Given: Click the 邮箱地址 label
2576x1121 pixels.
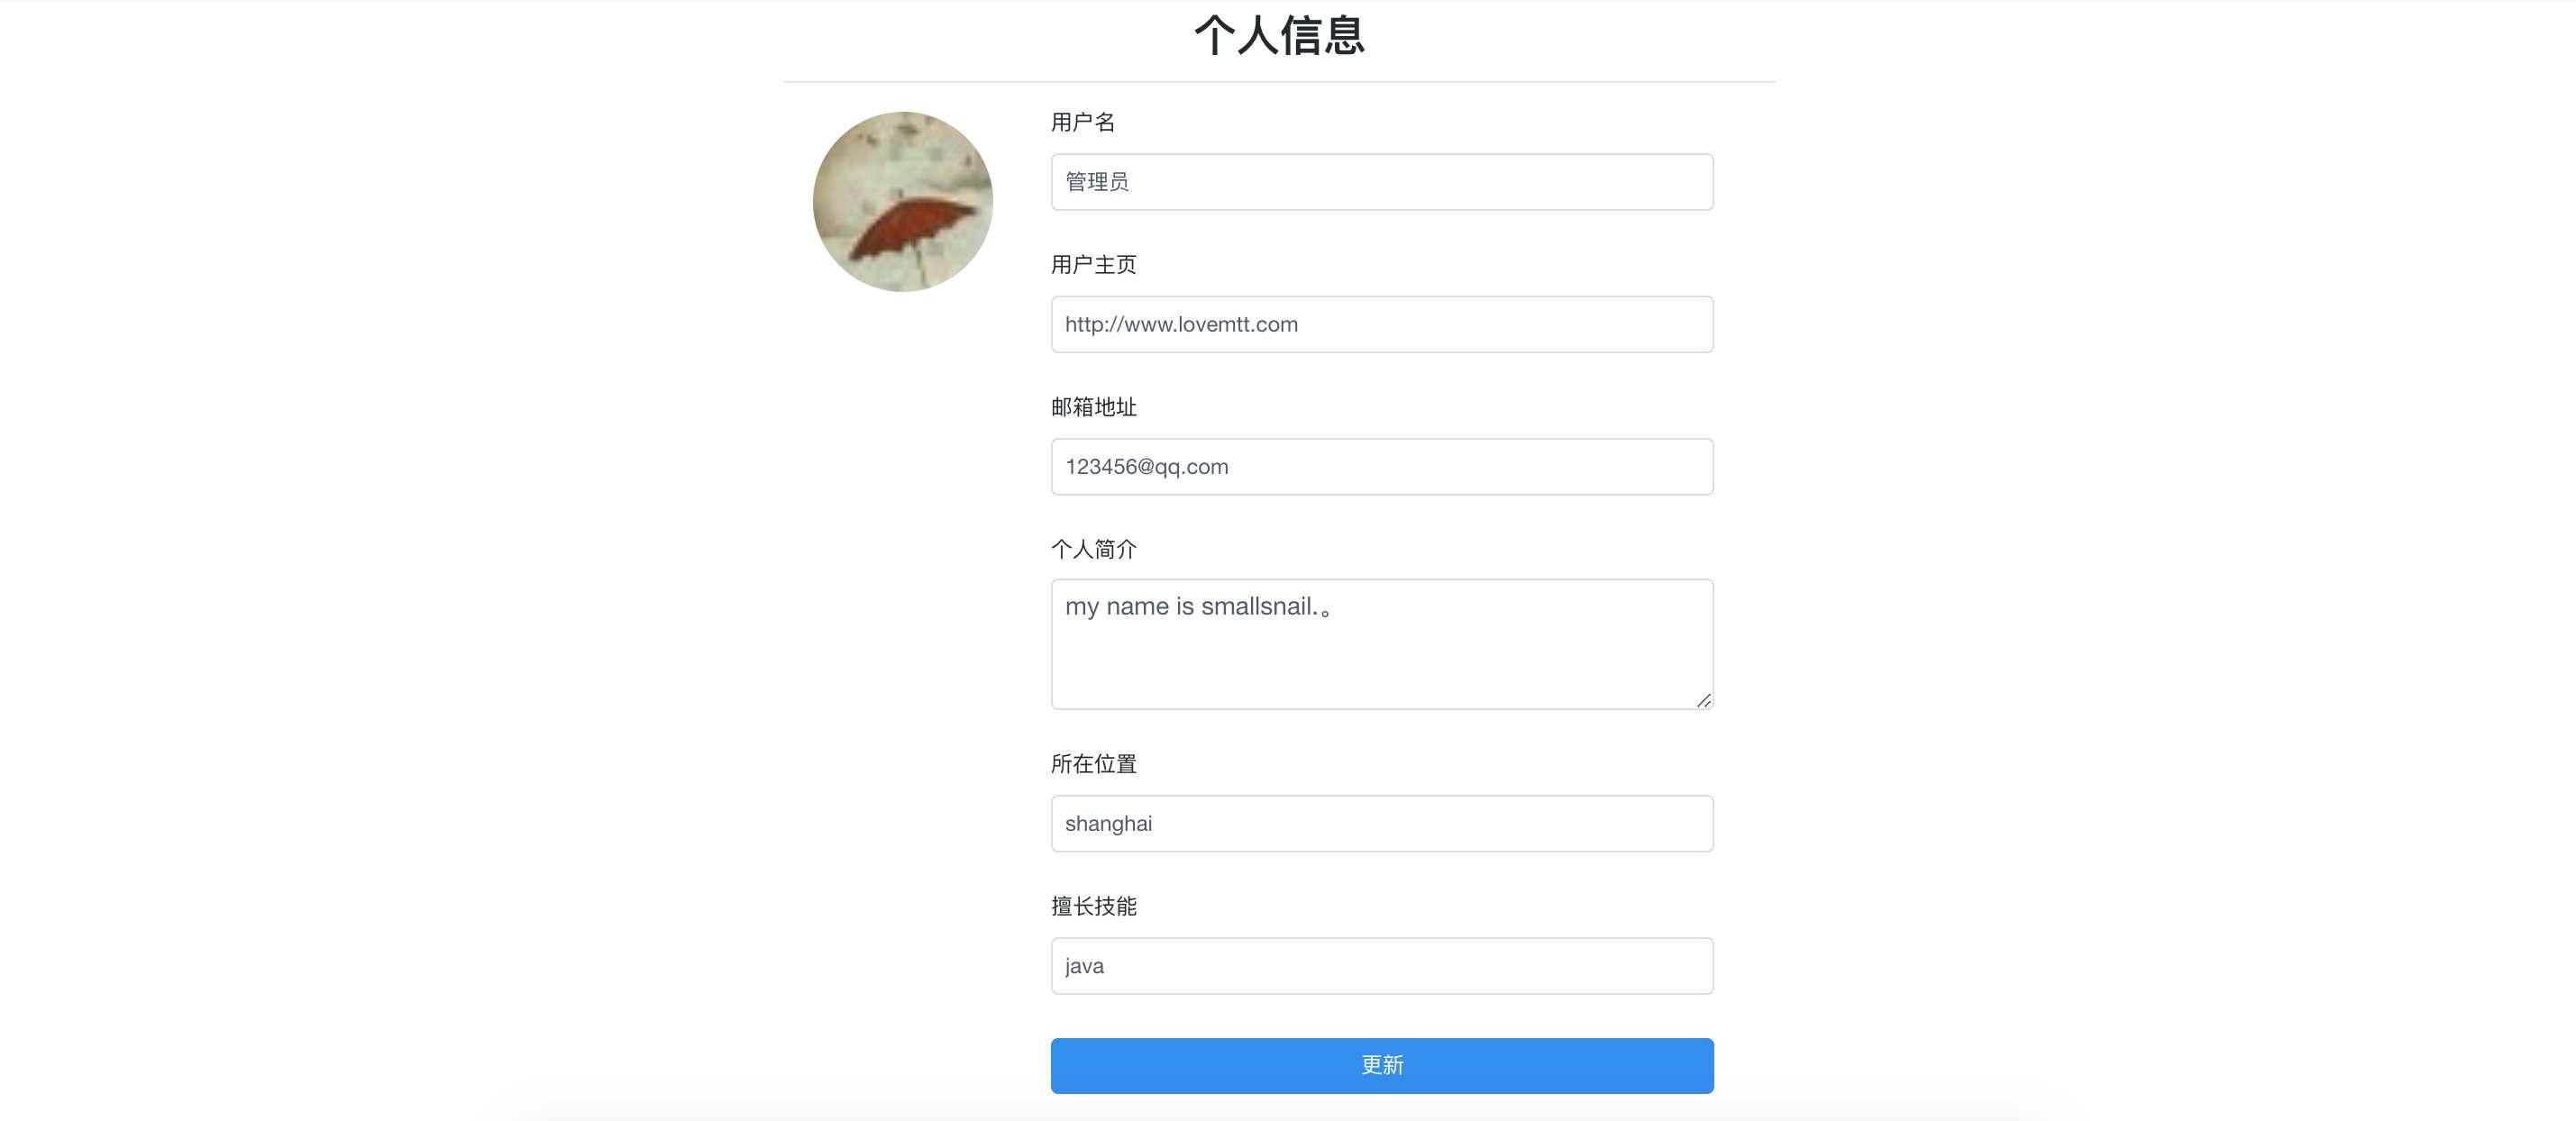Looking at the screenshot, I should [x=1094, y=407].
